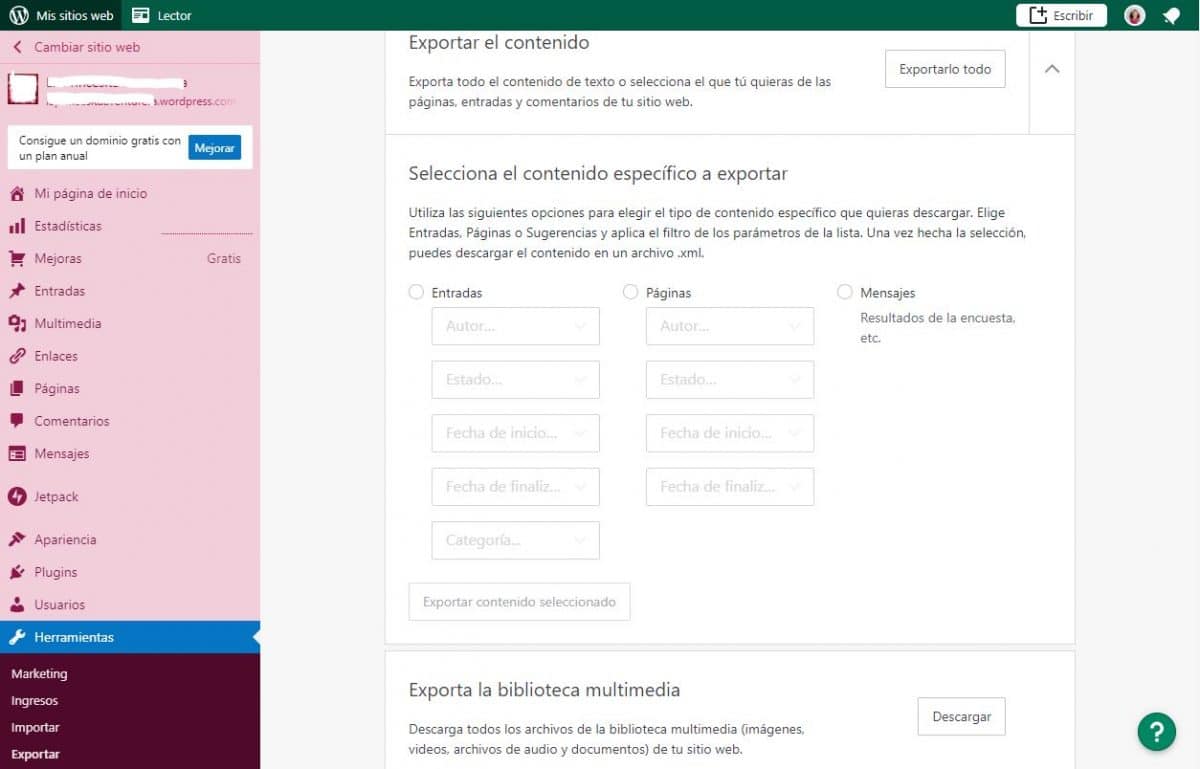This screenshot has height=769, width=1200.
Task: Click the Estadísticas bar chart icon
Action: pyautogui.click(x=17, y=226)
